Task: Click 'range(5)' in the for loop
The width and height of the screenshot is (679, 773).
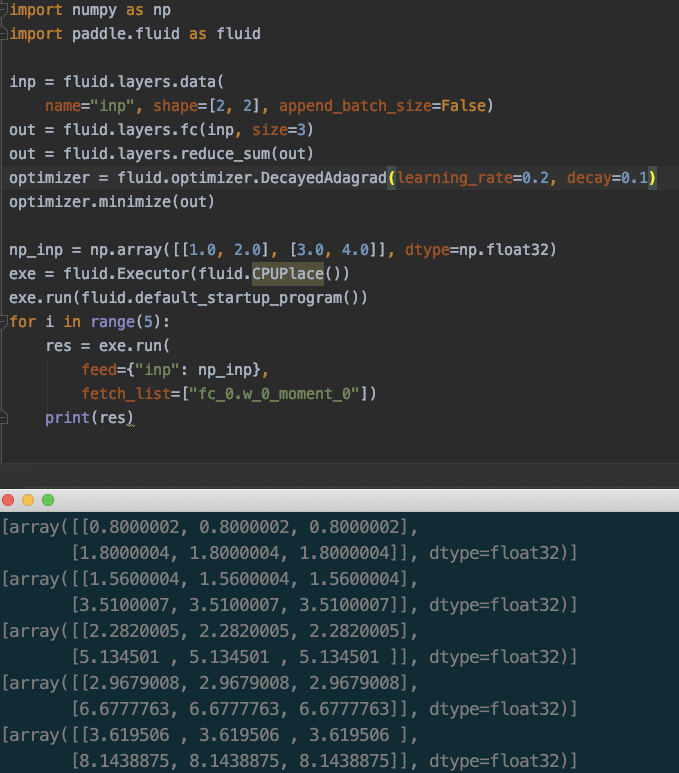Action: pos(126,322)
